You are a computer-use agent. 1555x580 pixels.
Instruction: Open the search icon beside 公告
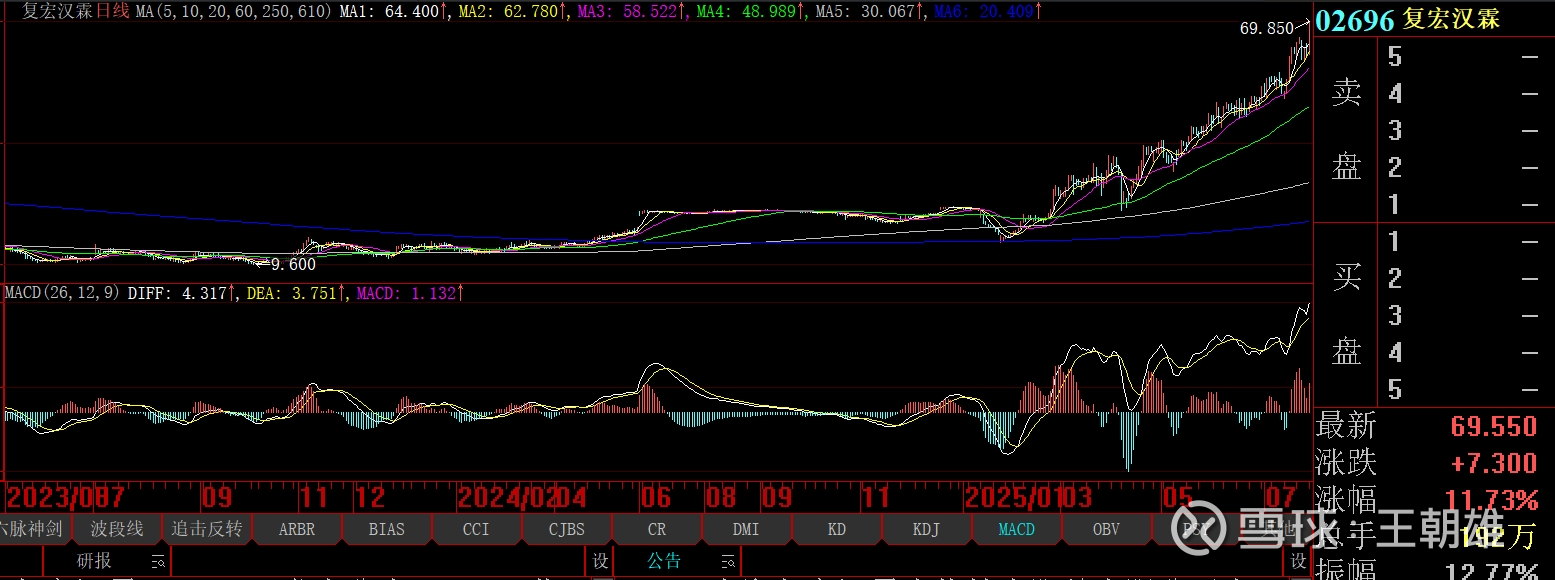click(728, 561)
